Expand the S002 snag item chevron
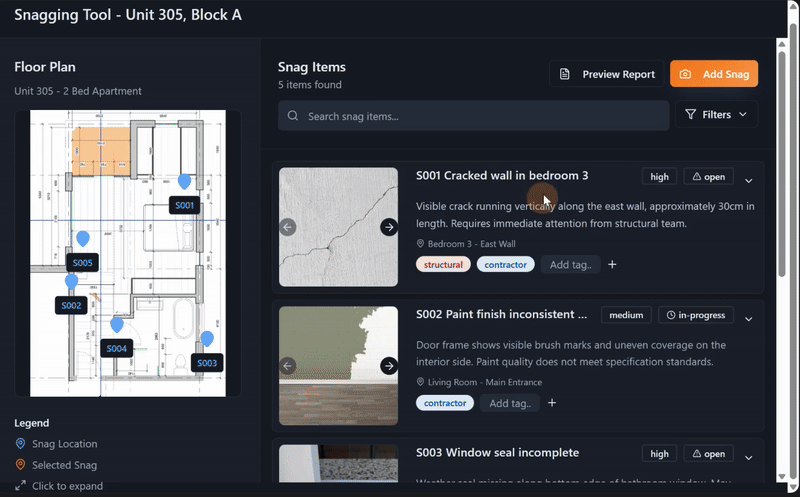 pyautogui.click(x=748, y=319)
